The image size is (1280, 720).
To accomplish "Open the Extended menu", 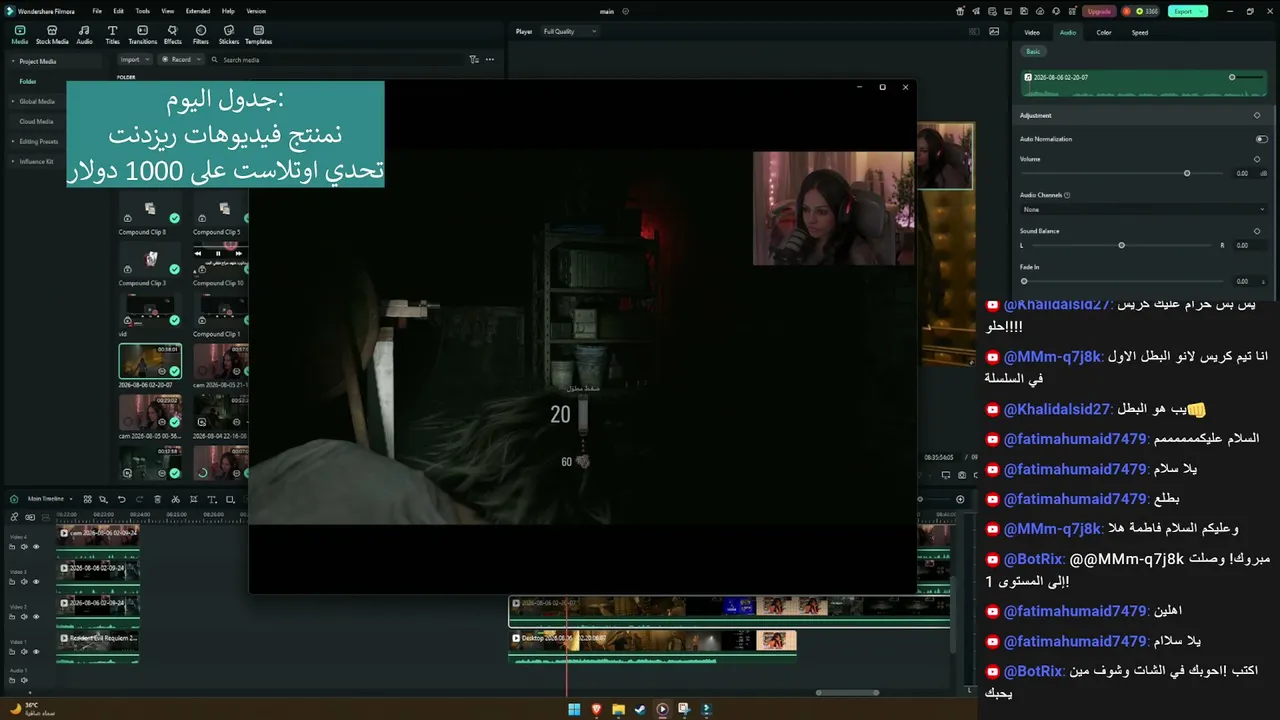I will (x=198, y=11).
